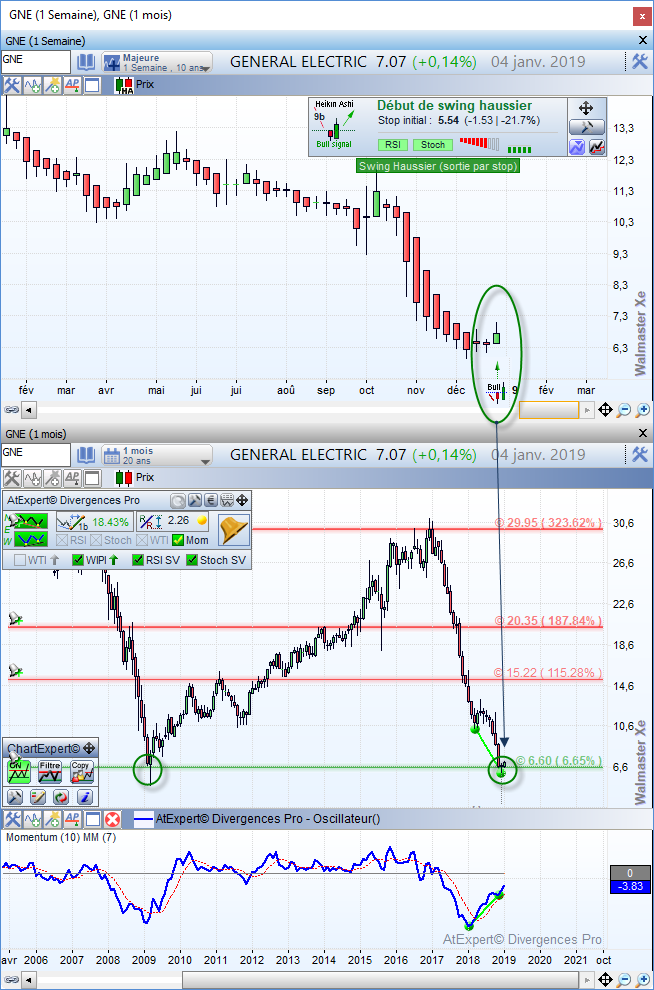Open library book icon in weekly chart header
Viewport: 654px width, 990px height.
(86, 62)
